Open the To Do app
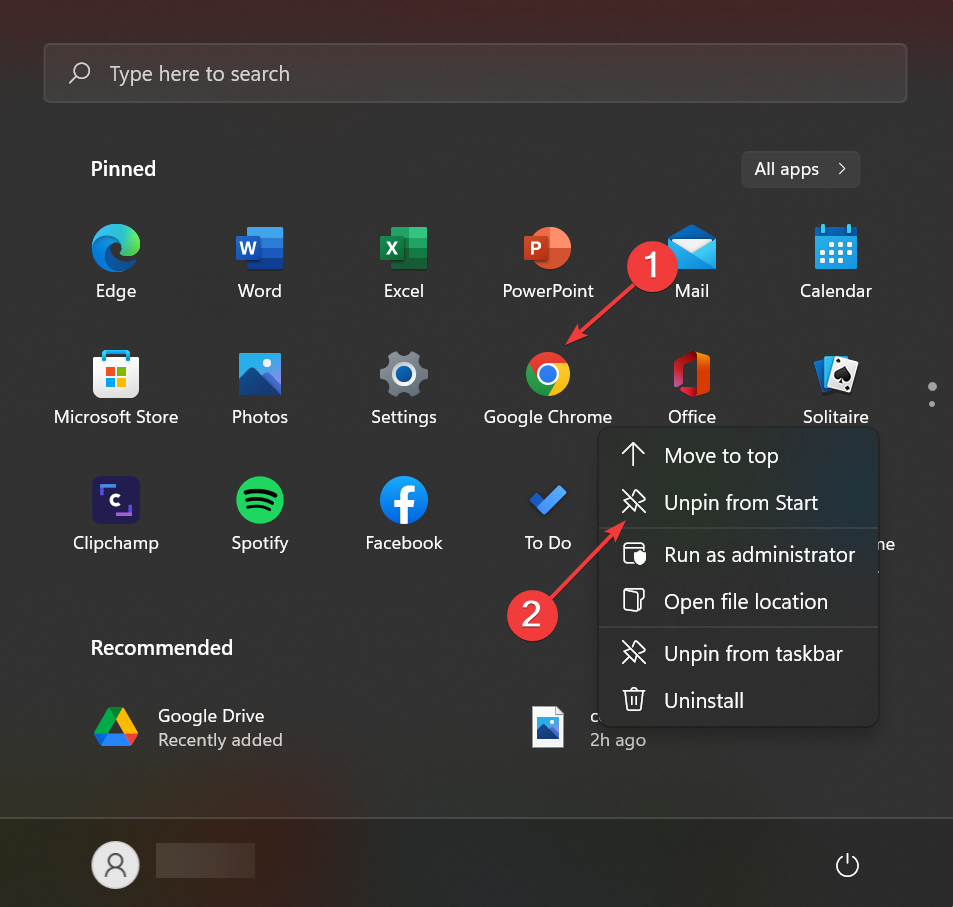This screenshot has width=953, height=907. coord(548,500)
